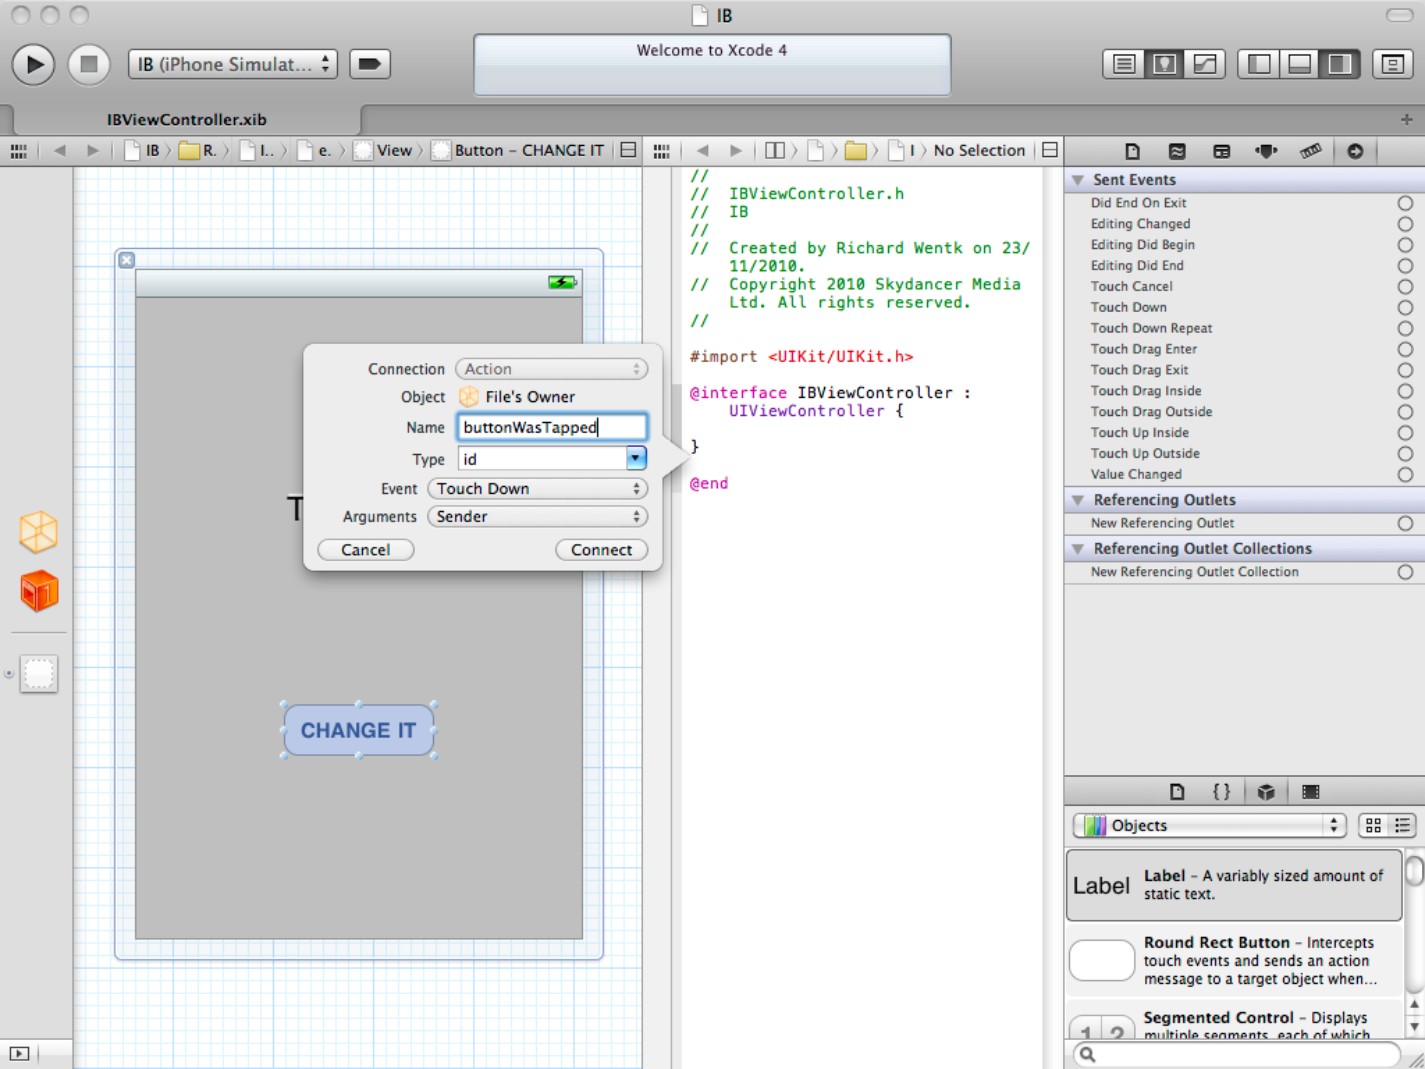Viewport: 1425px width, 1069px height.
Task: Toggle the Navigator pane visibility
Action: pyautogui.click(x=1259, y=64)
